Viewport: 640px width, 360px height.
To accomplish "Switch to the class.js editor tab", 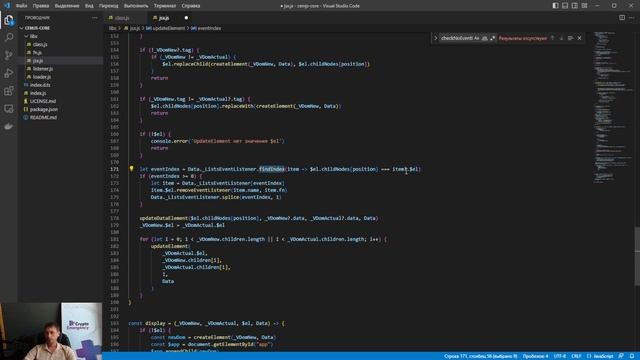I will [122, 18].
